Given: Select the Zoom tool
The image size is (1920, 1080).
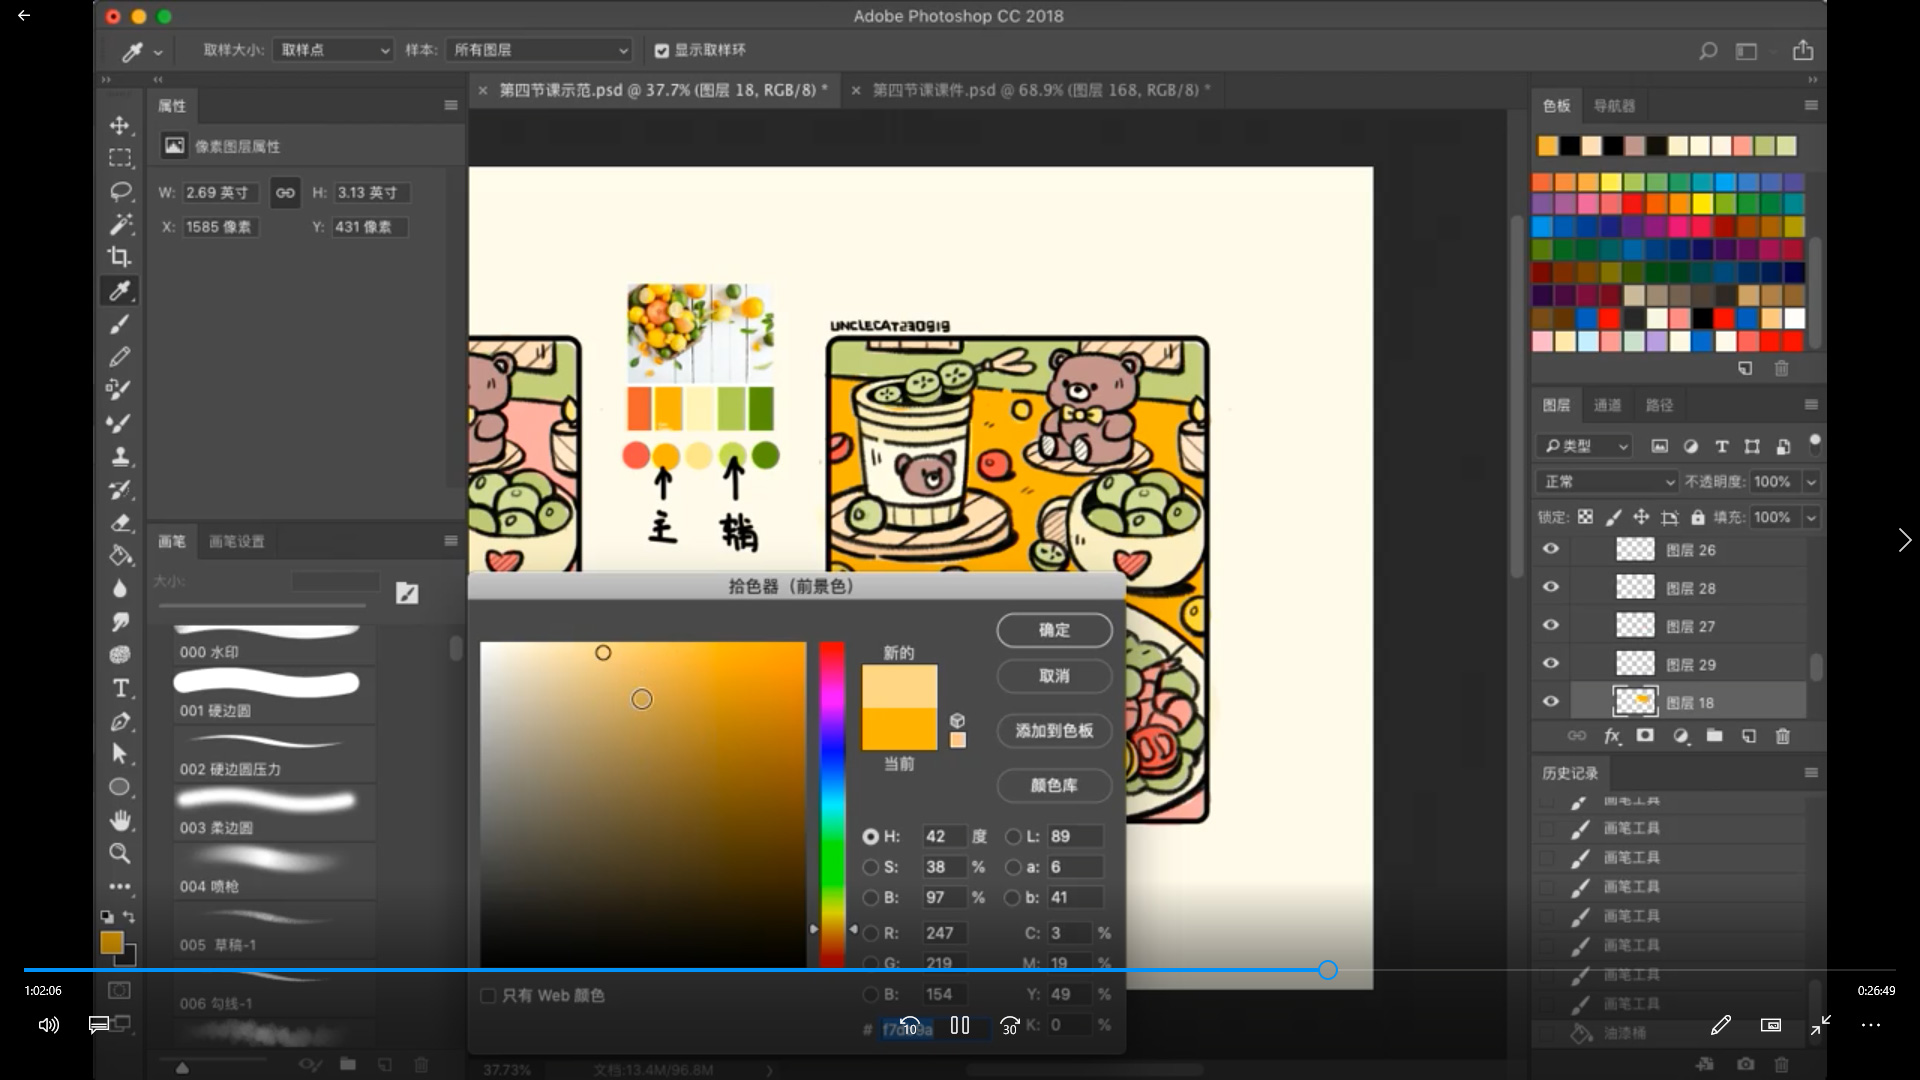Looking at the screenshot, I should (x=120, y=853).
